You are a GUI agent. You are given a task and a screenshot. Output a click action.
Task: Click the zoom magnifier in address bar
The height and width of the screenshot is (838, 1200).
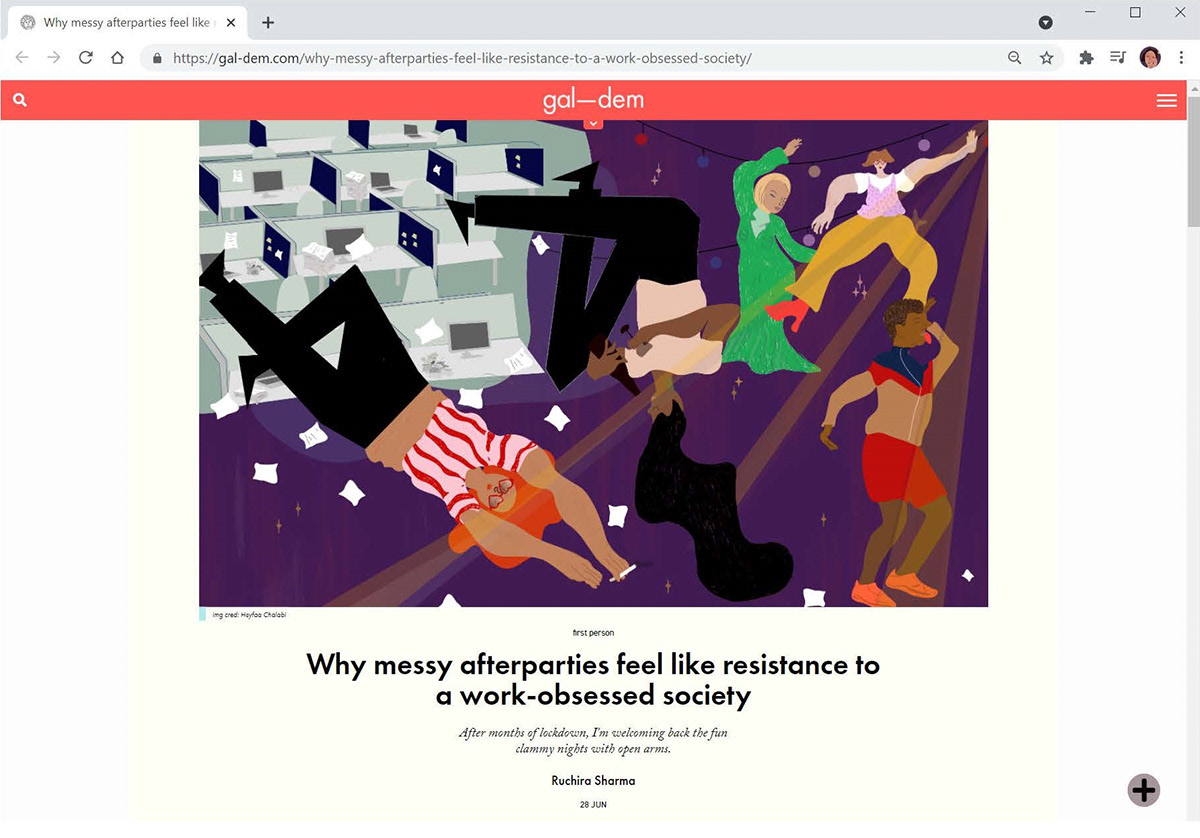pyautogui.click(x=1014, y=58)
